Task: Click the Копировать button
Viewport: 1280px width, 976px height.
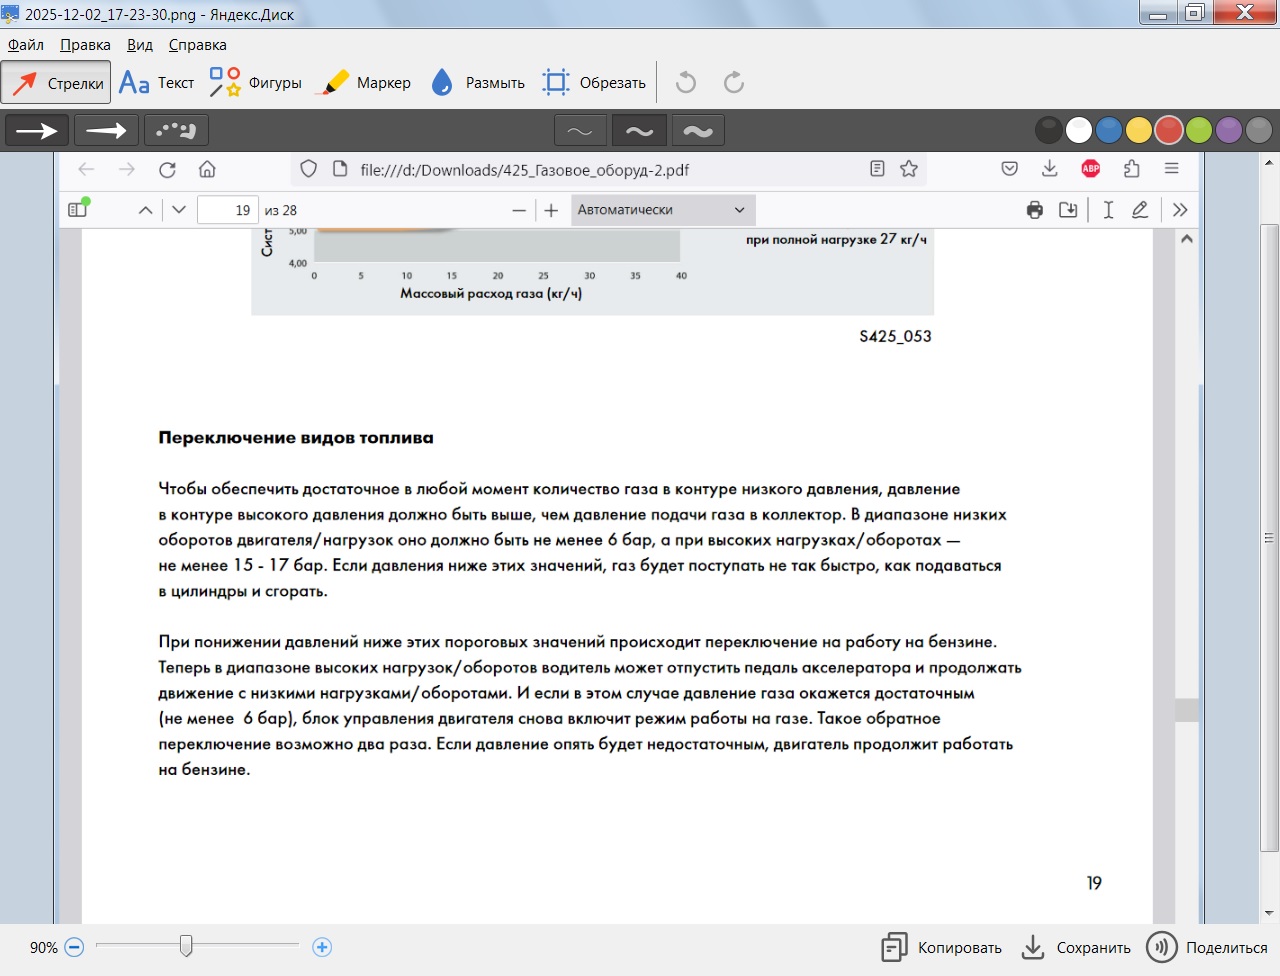Action: (941, 948)
